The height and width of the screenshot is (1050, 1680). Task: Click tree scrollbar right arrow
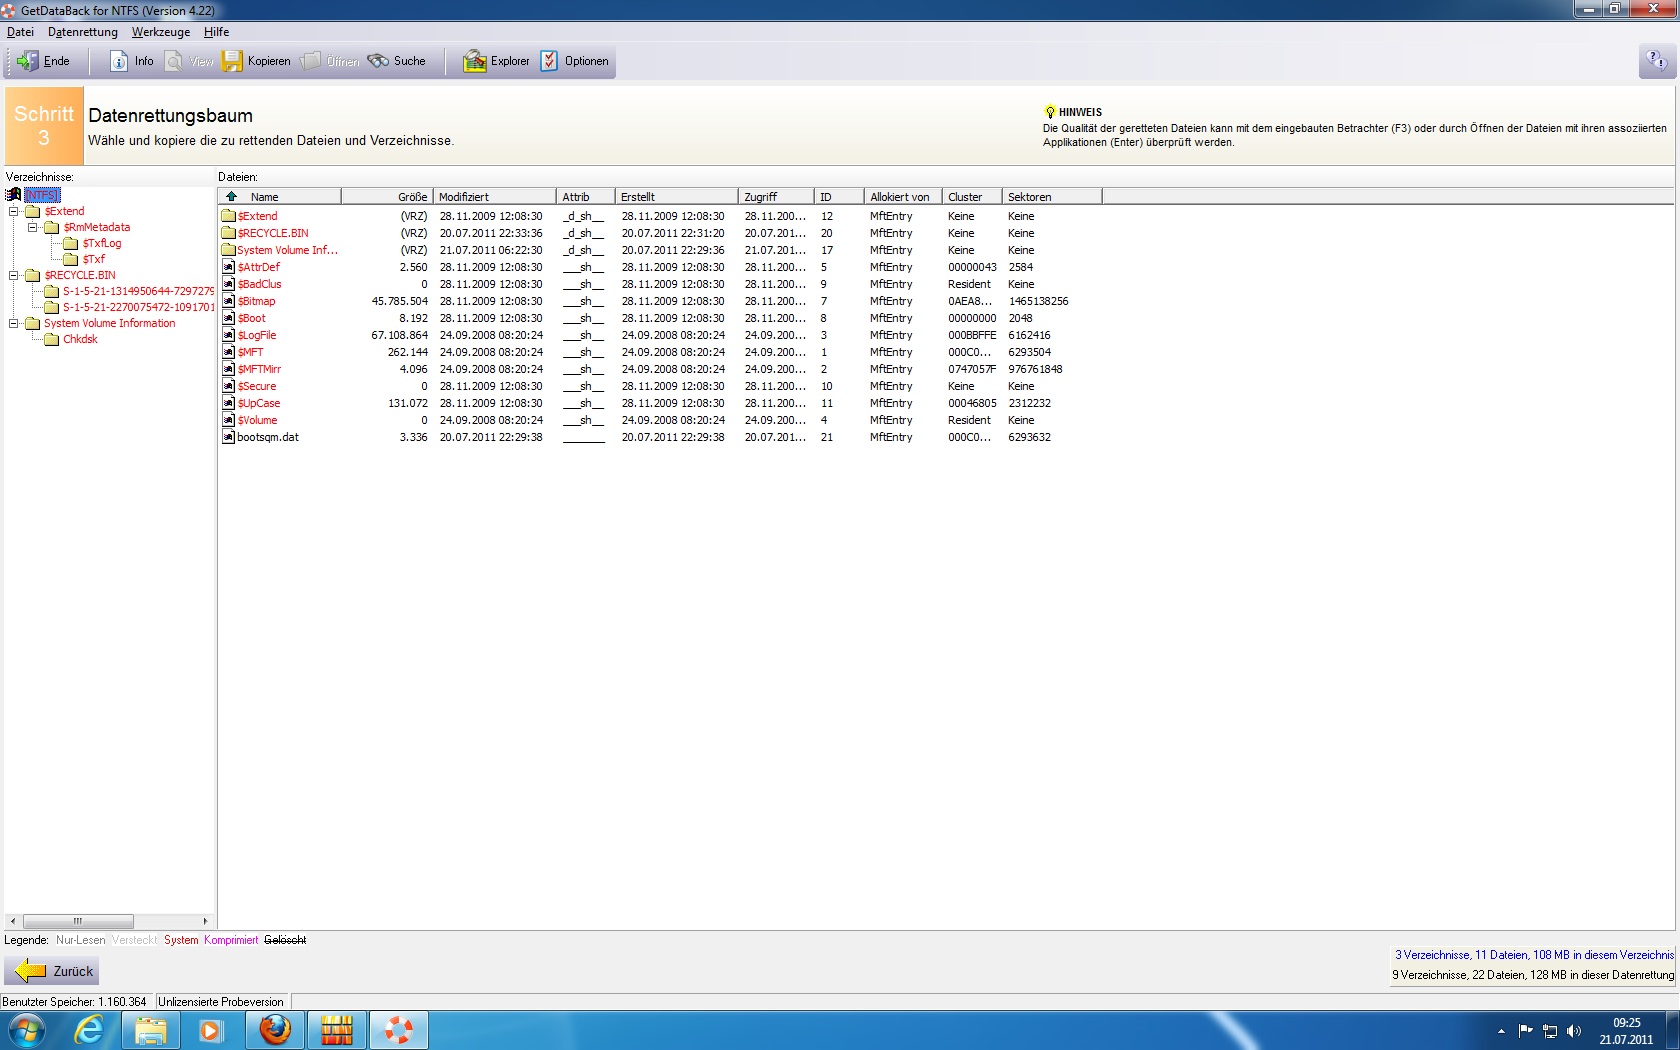coord(205,921)
